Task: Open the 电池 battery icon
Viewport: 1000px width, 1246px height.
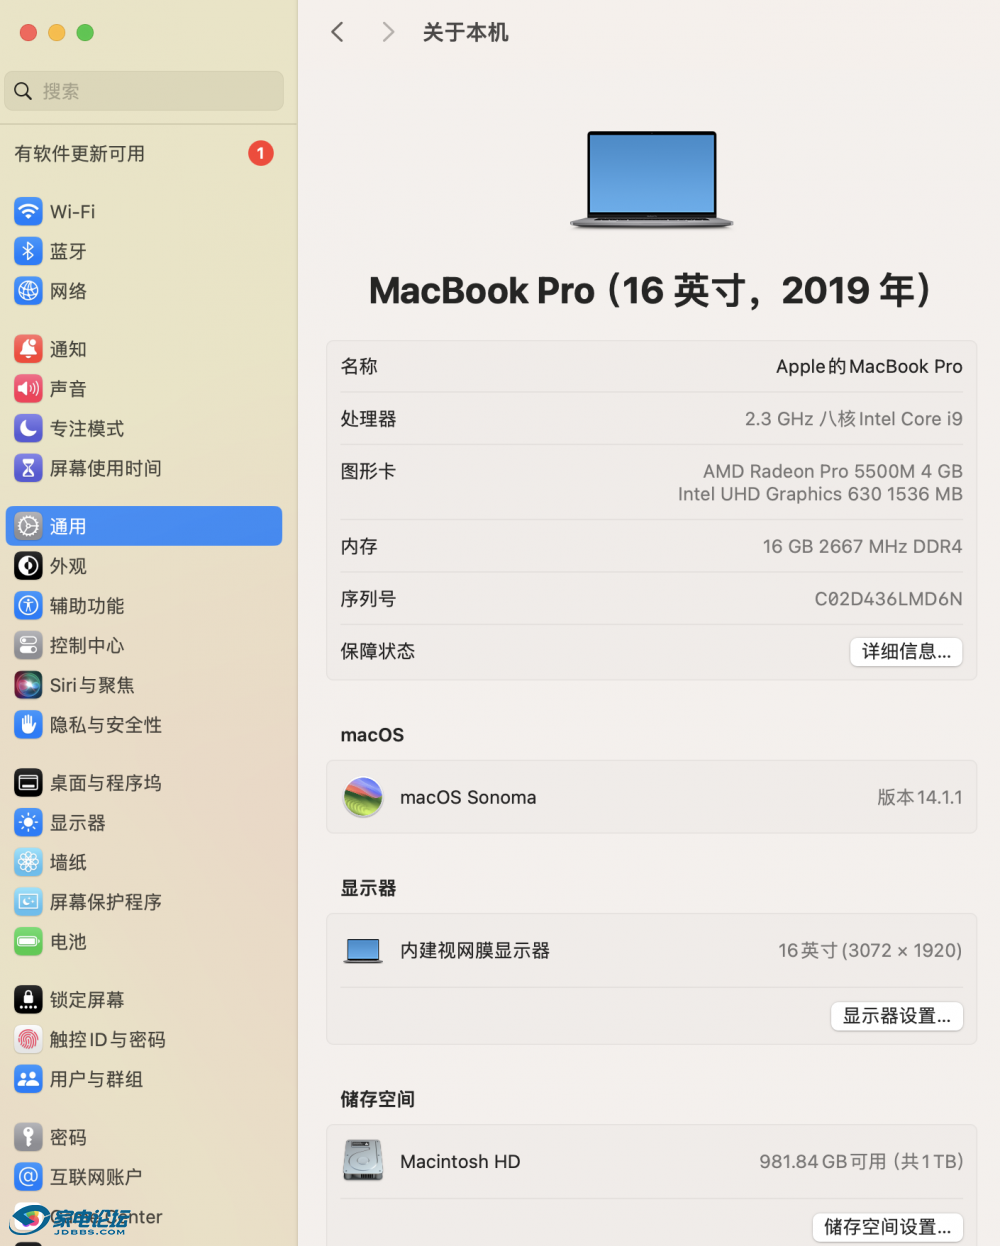Action: 28,942
